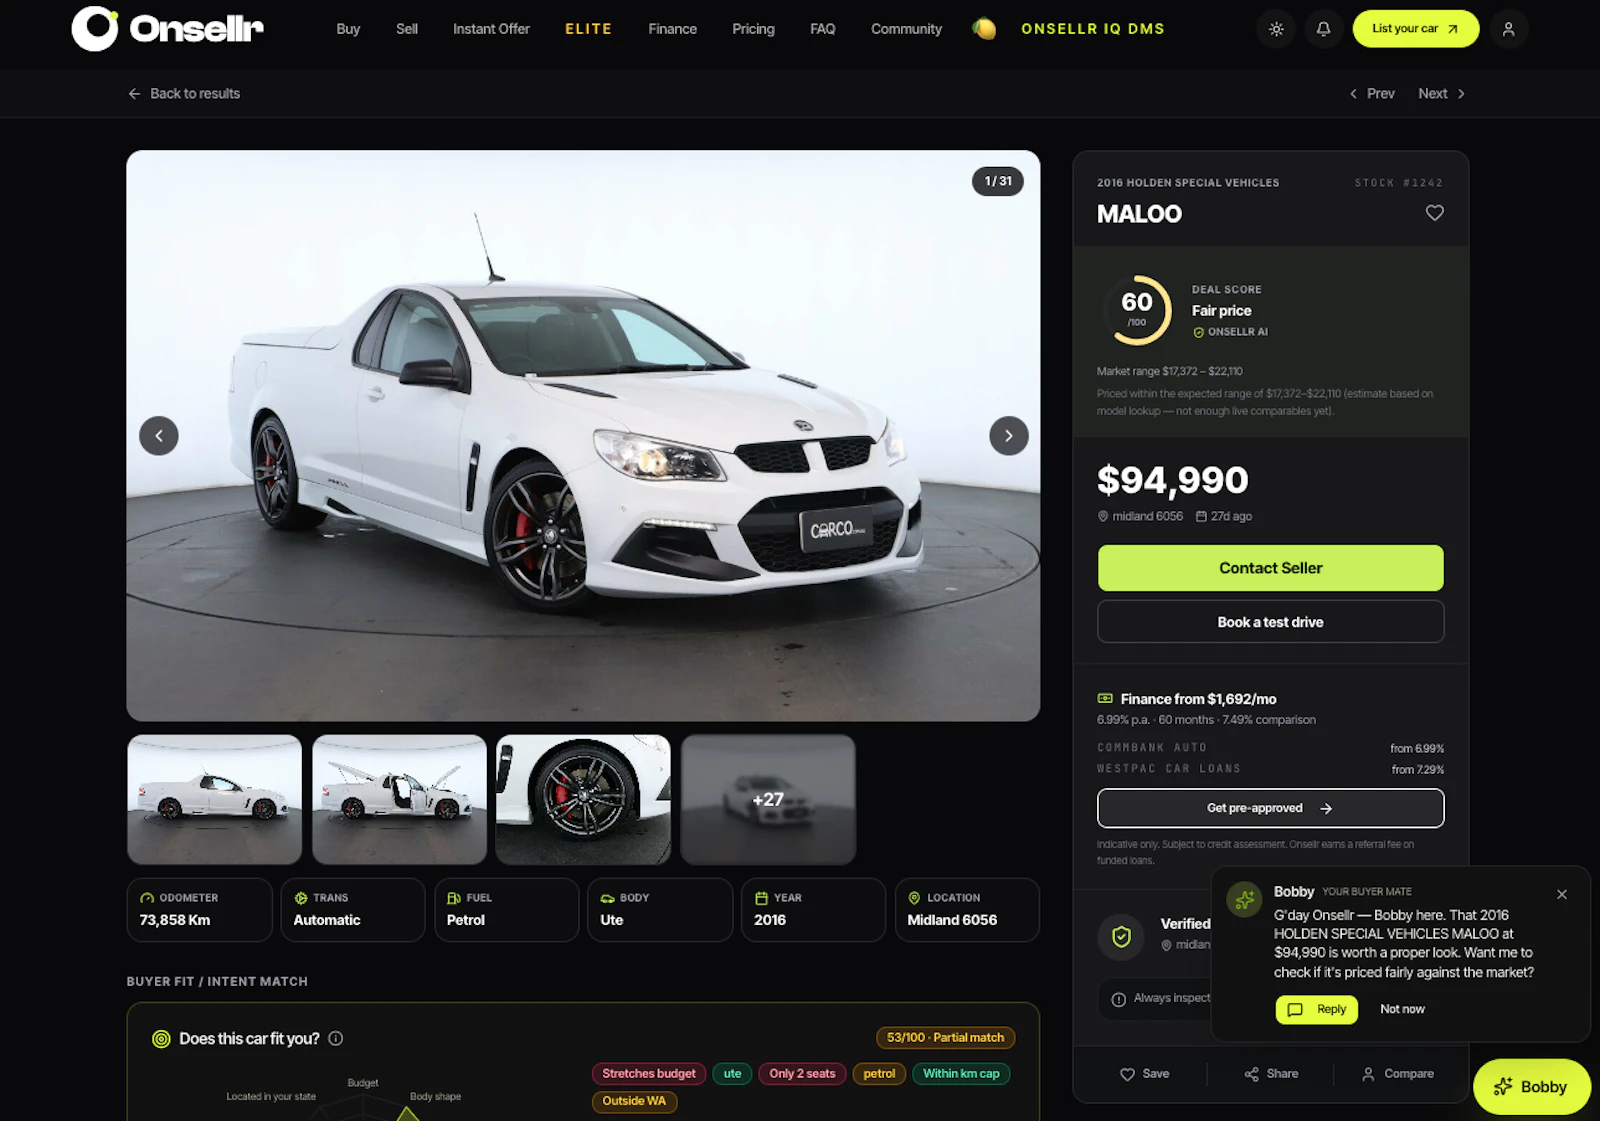1600x1121 pixels.
Task: Share this listing
Action: point(1271,1074)
